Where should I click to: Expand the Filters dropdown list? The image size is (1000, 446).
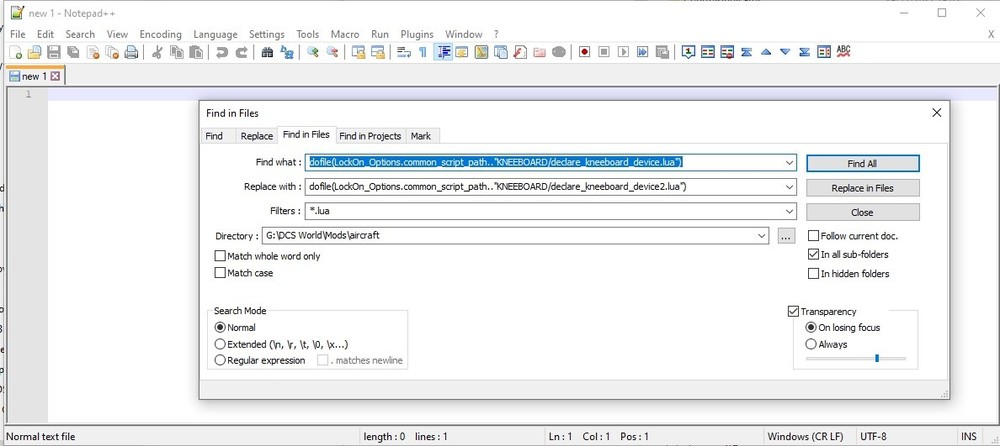click(x=790, y=211)
